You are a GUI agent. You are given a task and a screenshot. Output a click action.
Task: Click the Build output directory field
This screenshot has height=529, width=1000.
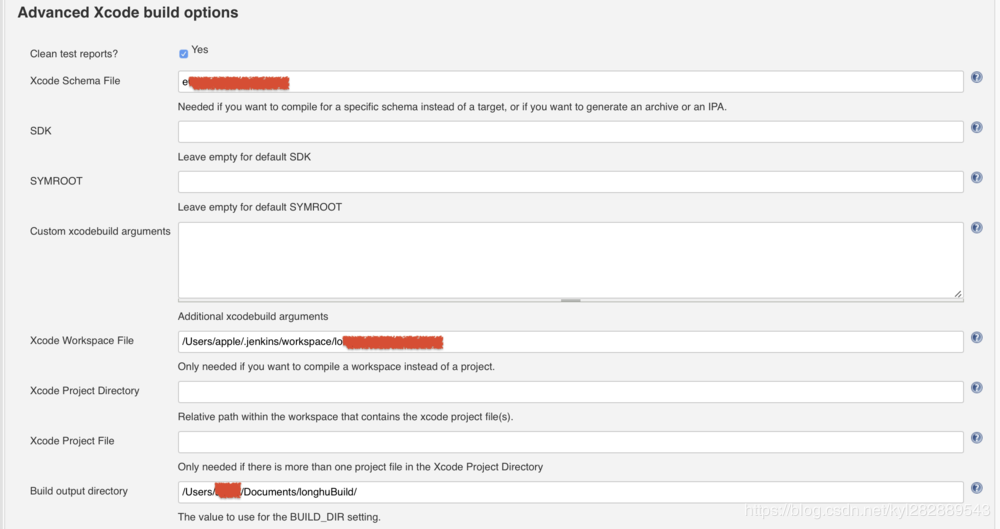pos(571,492)
